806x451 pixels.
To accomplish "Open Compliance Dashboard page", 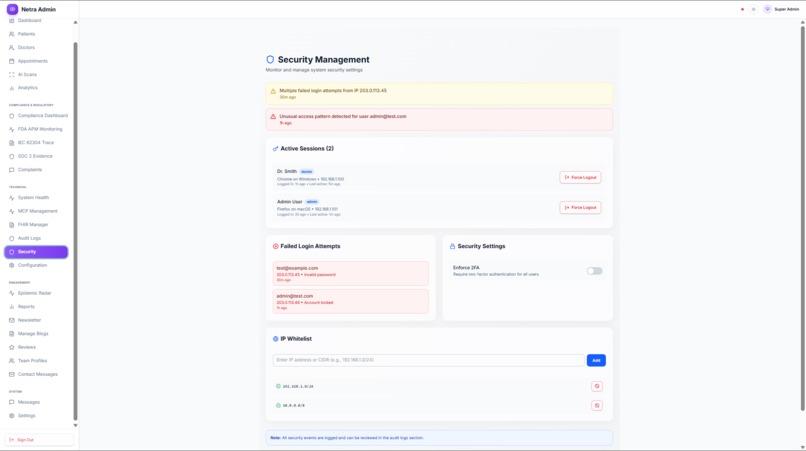I will click(36, 116).
